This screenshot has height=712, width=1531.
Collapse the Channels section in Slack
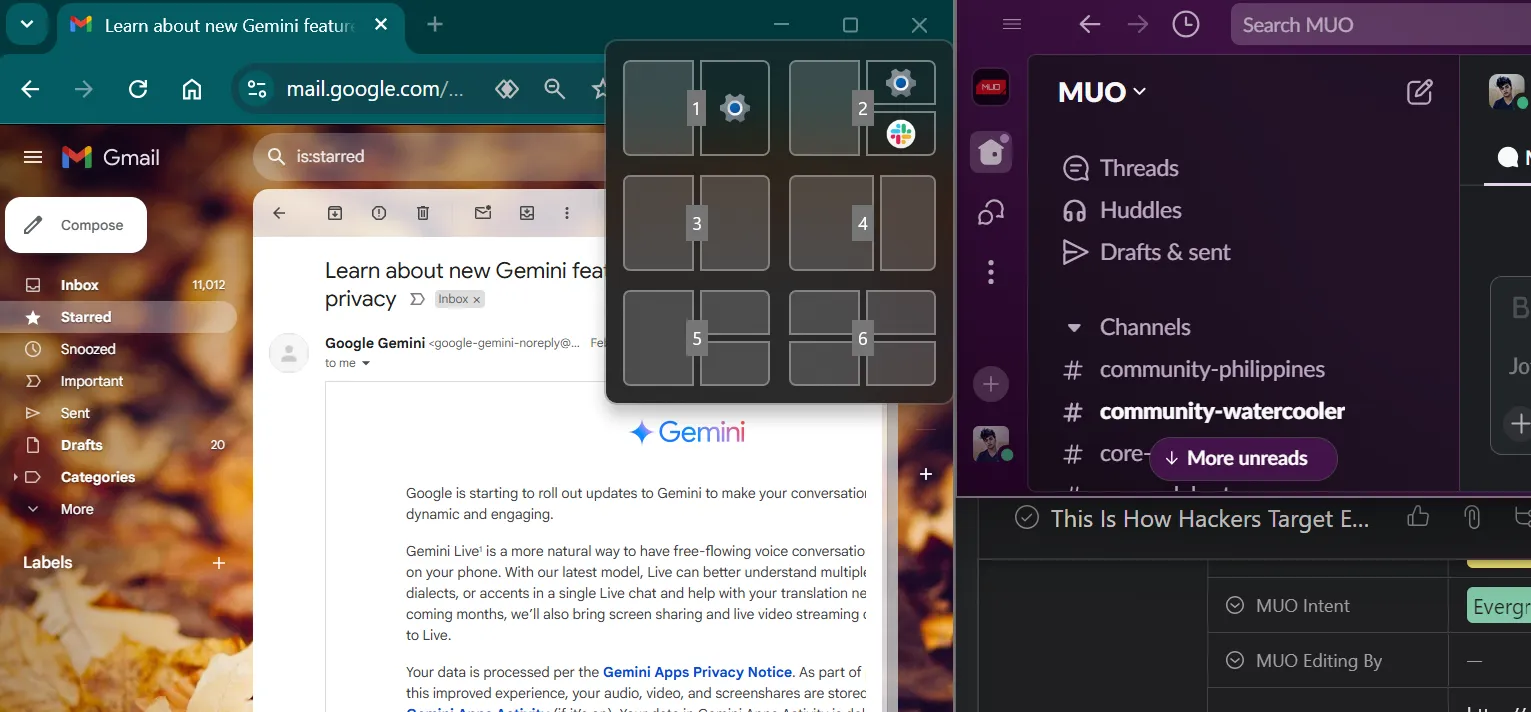tap(1074, 327)
